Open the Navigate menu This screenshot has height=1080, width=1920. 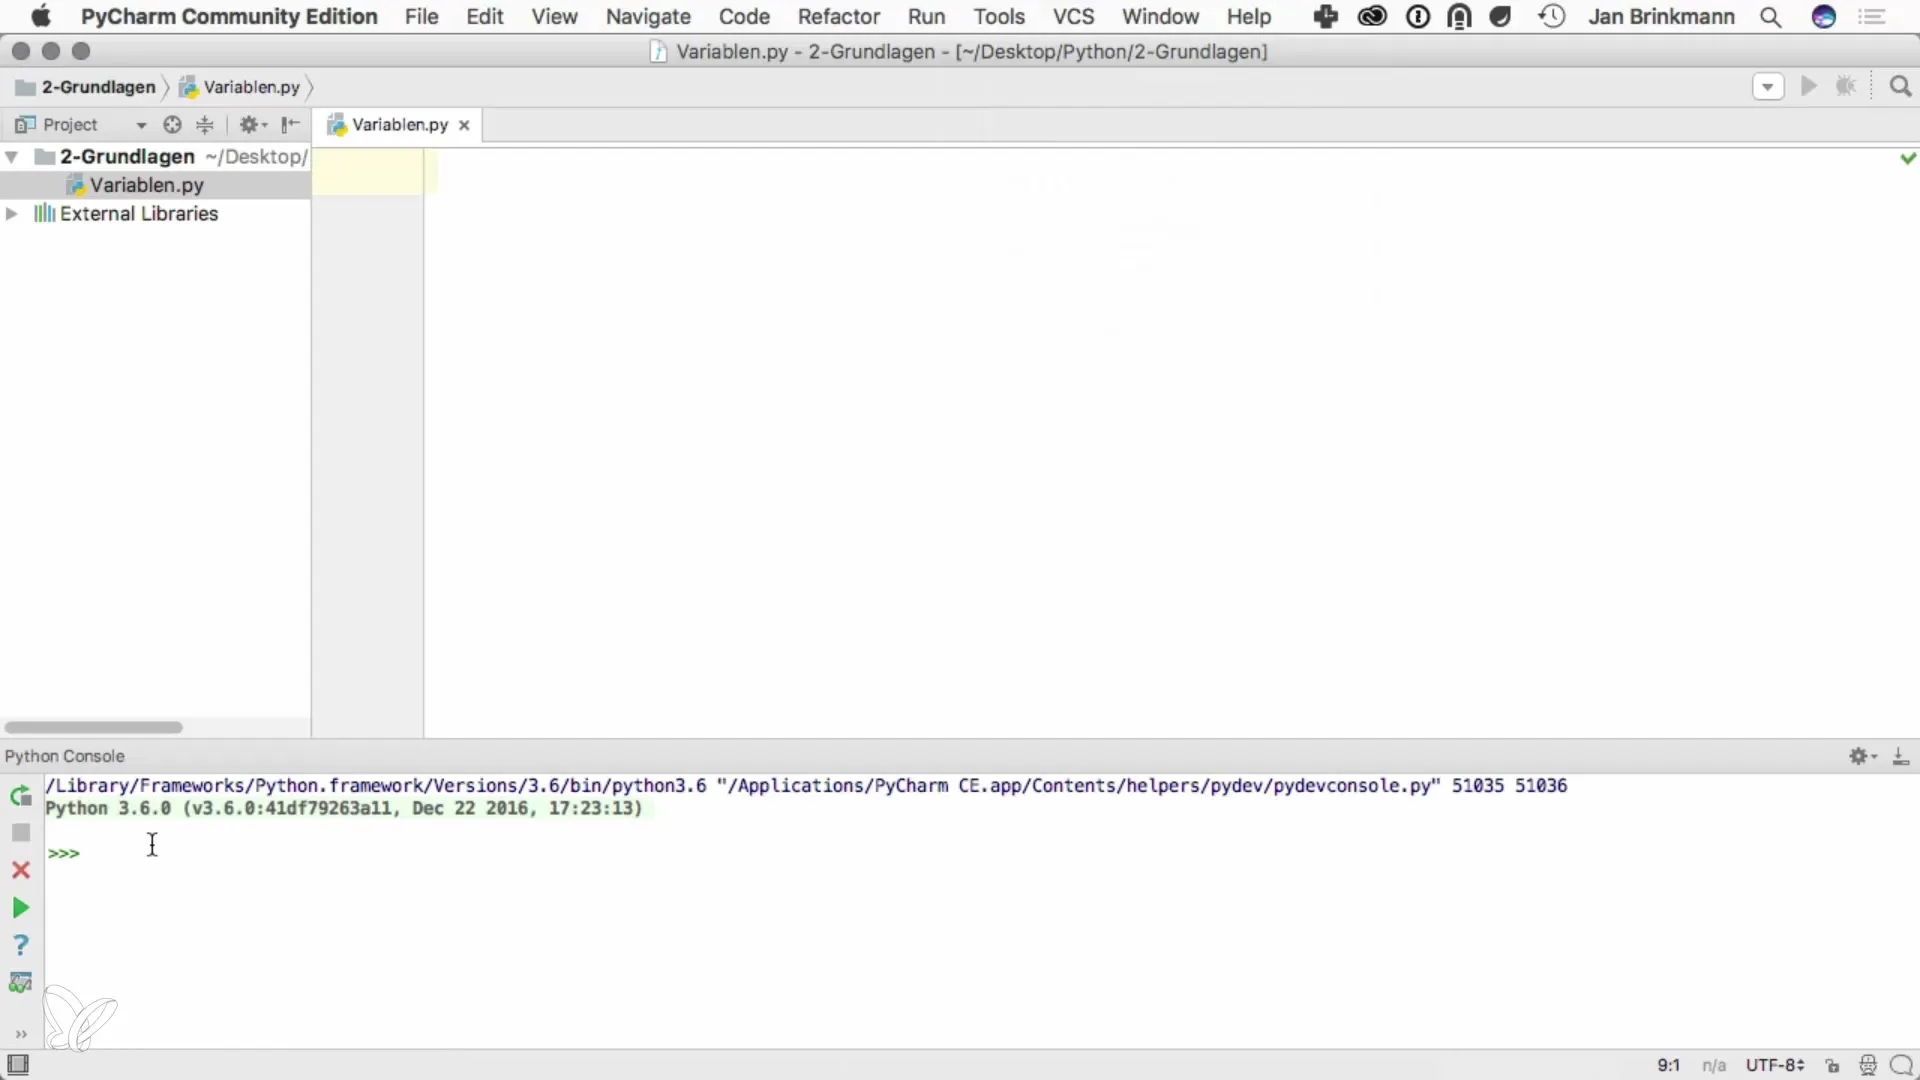click(648, 17)
